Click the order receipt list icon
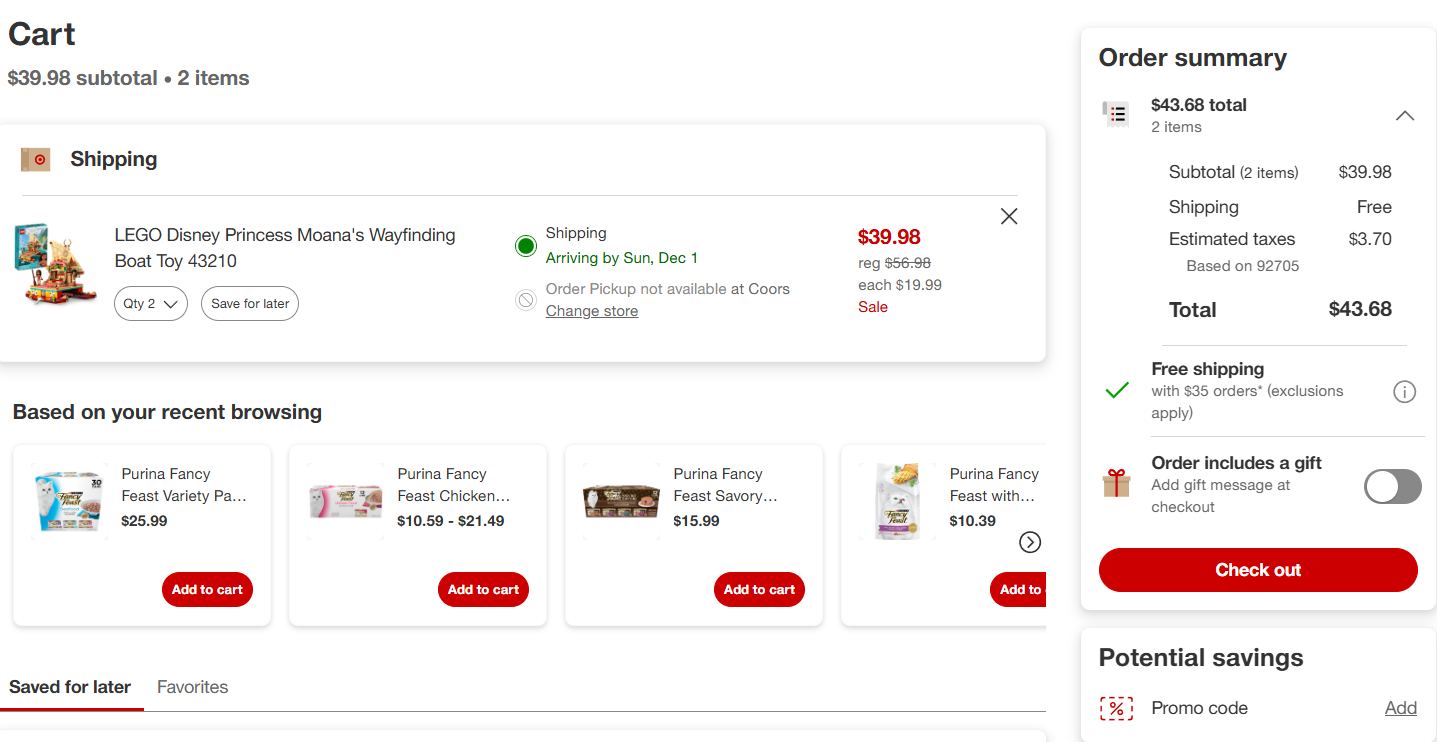 tap(1116, 114)
